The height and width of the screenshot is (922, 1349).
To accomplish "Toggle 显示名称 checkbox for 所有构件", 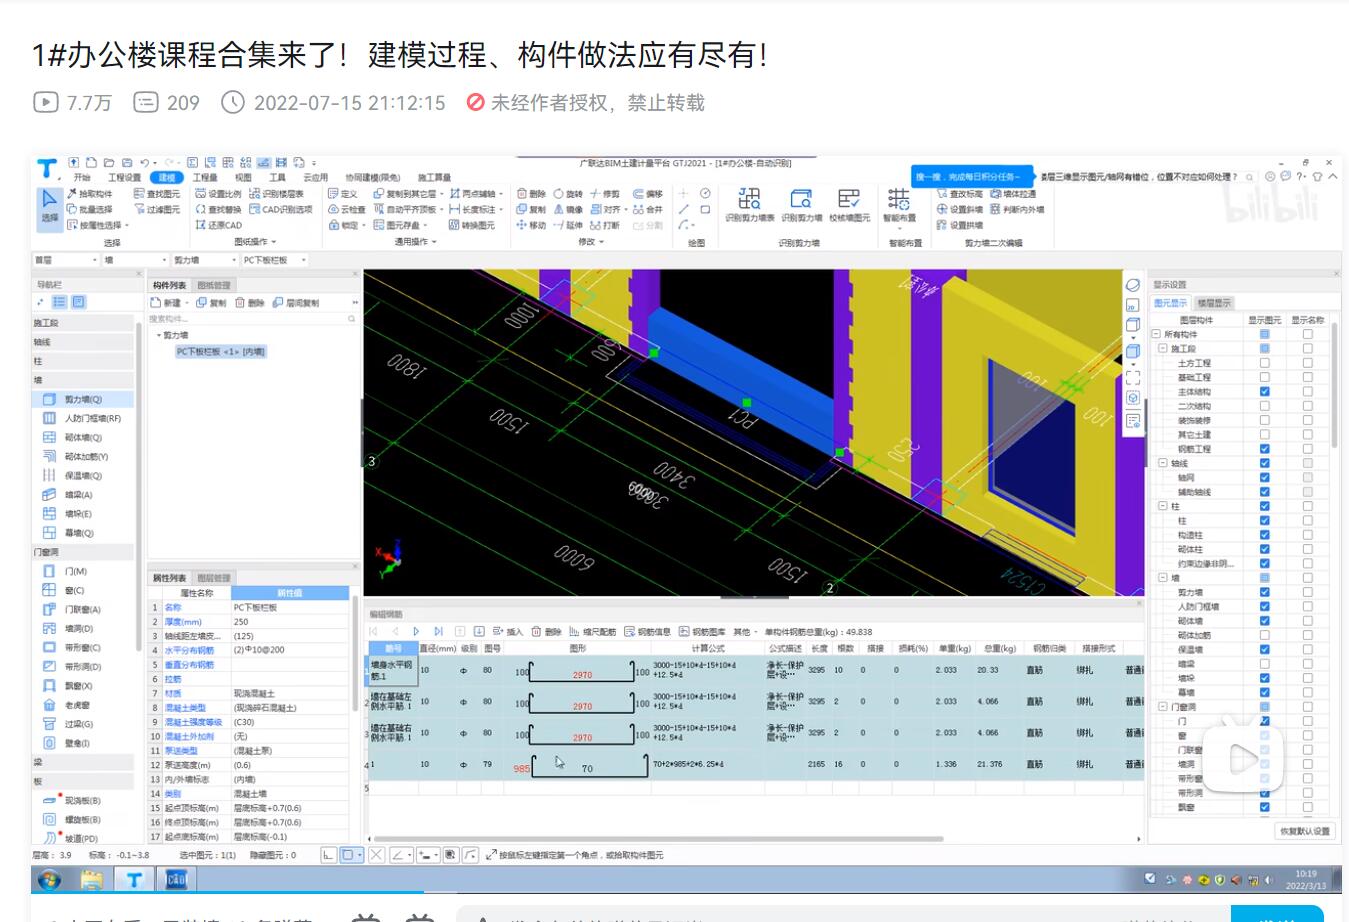I will 1307,334.
